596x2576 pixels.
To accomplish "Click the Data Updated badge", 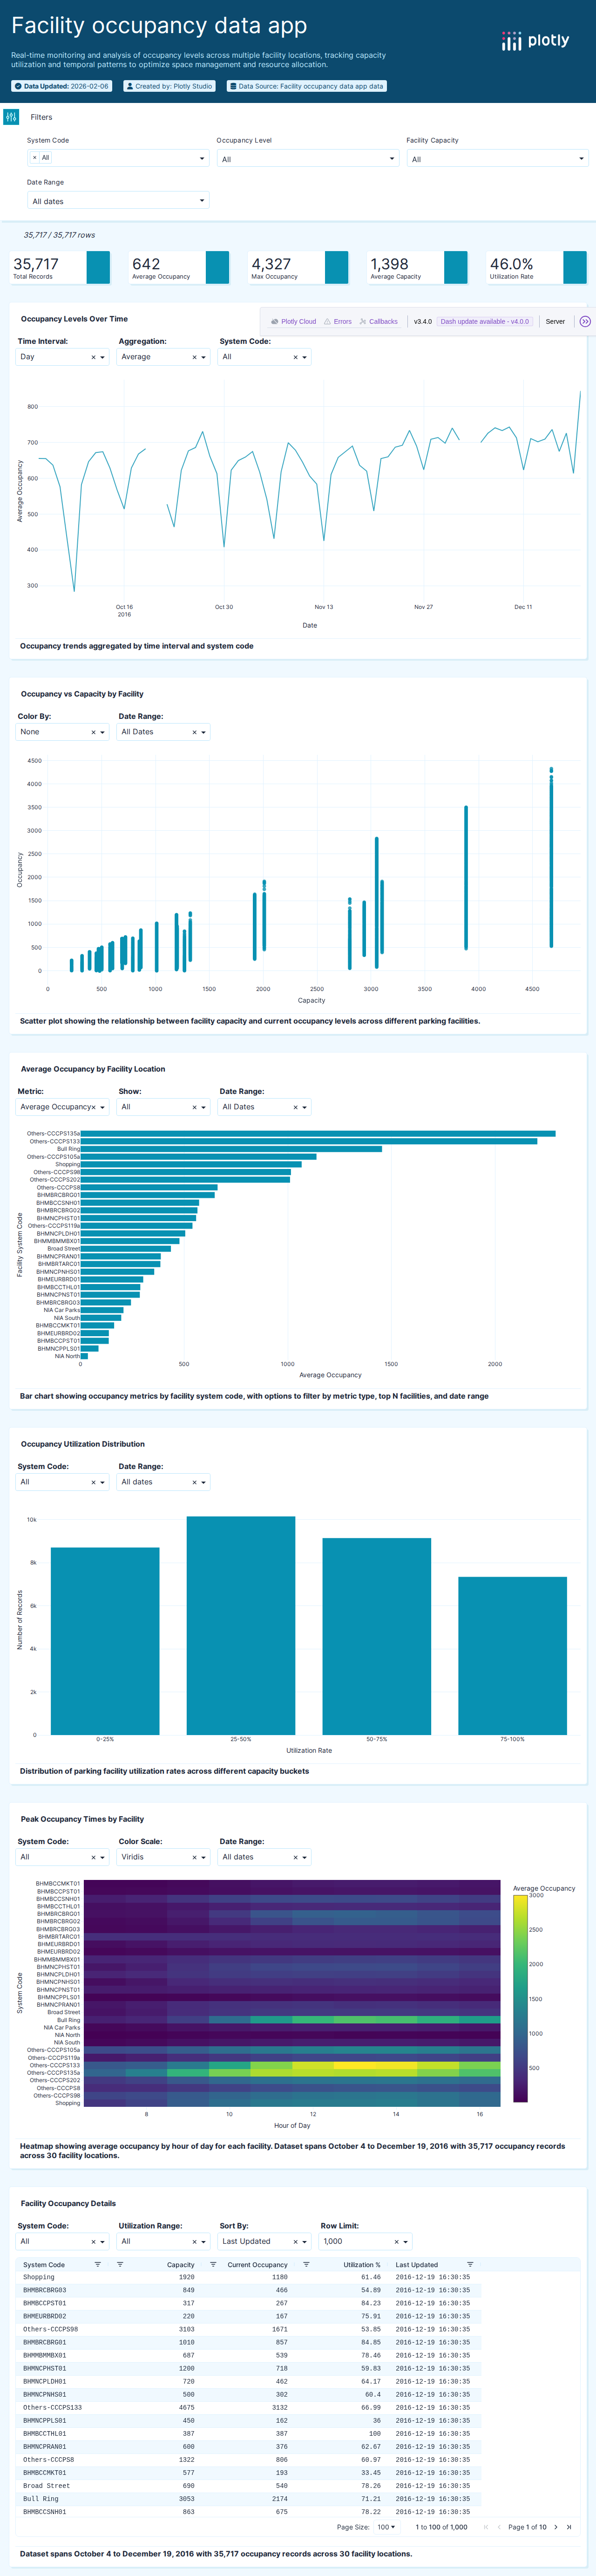I will click(62, 86).
